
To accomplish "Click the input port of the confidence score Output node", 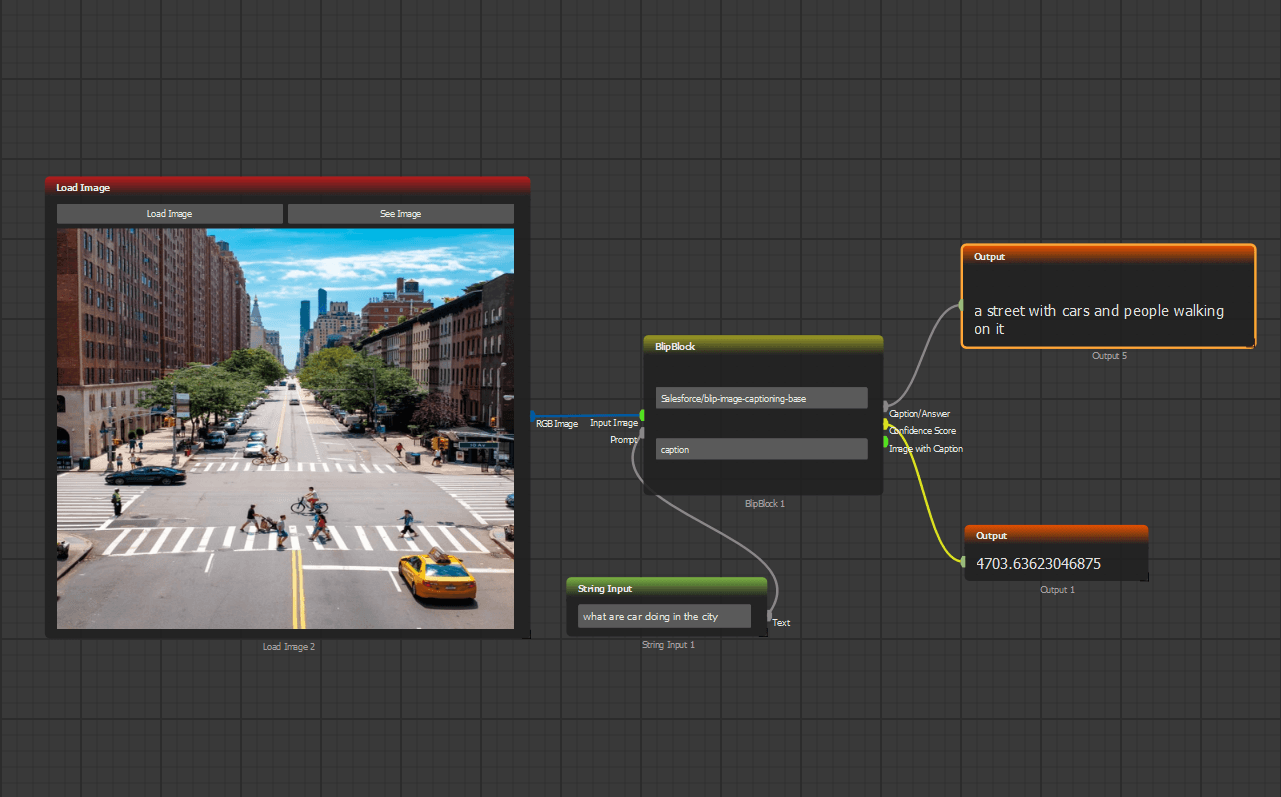I will coord(964,562).
